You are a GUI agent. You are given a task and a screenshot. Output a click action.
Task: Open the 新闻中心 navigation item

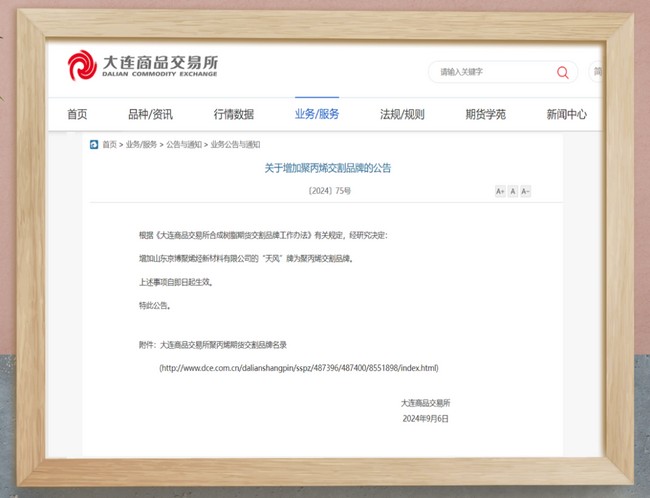point(566,114)
